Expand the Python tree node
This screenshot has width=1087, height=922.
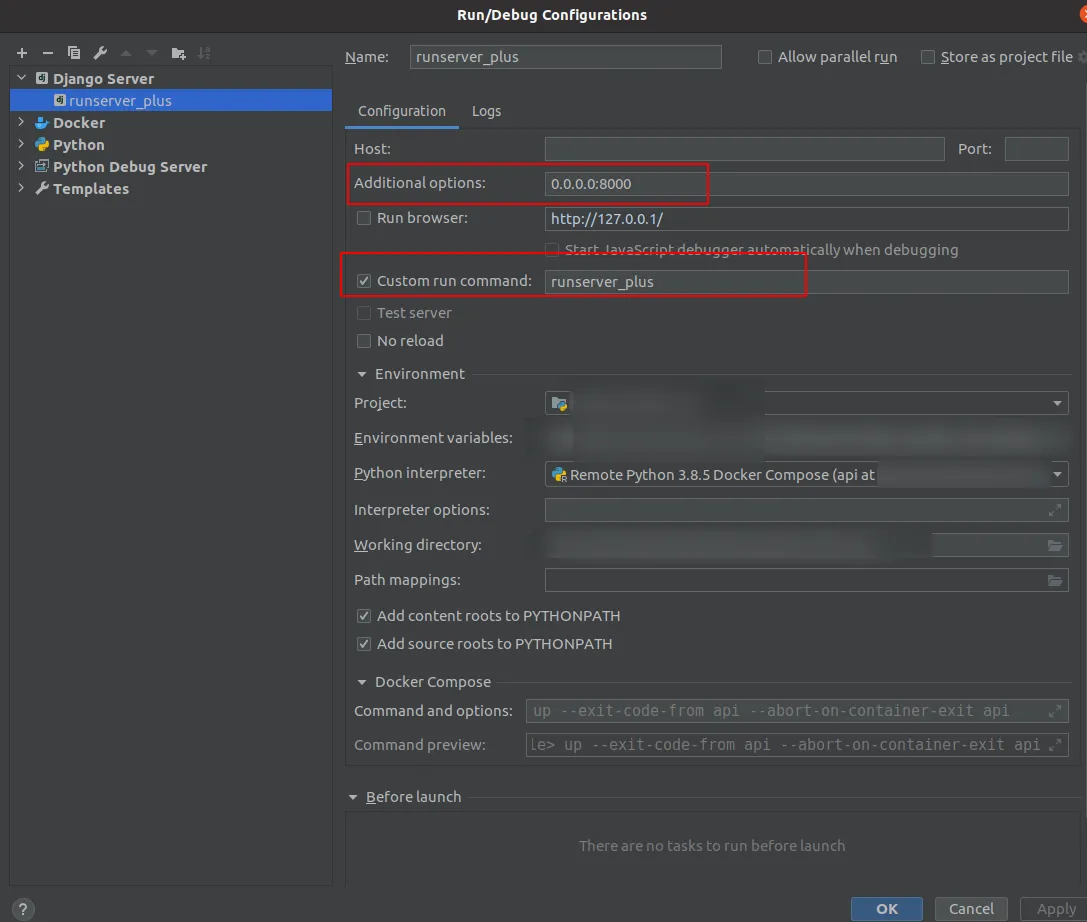(21, 144)
